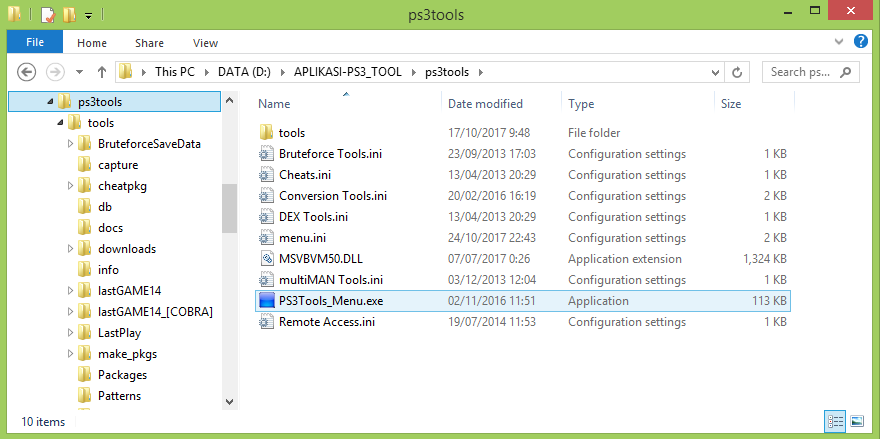The width and height of the screenshot is (880, 439).
Task: Navigate to DATA (D:) in breadcrumb
Action: (244, 72)
